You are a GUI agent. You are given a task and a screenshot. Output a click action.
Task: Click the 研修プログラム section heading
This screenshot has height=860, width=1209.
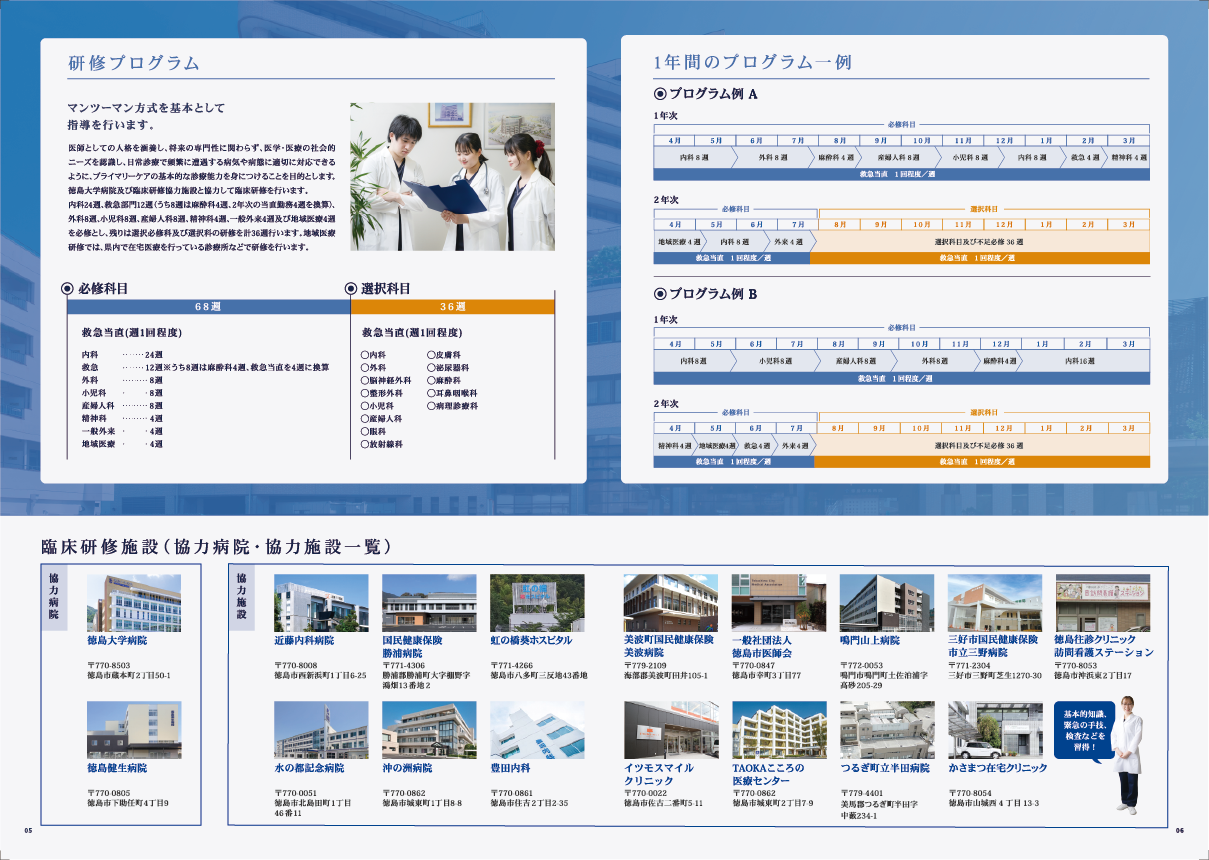[133, 63]
